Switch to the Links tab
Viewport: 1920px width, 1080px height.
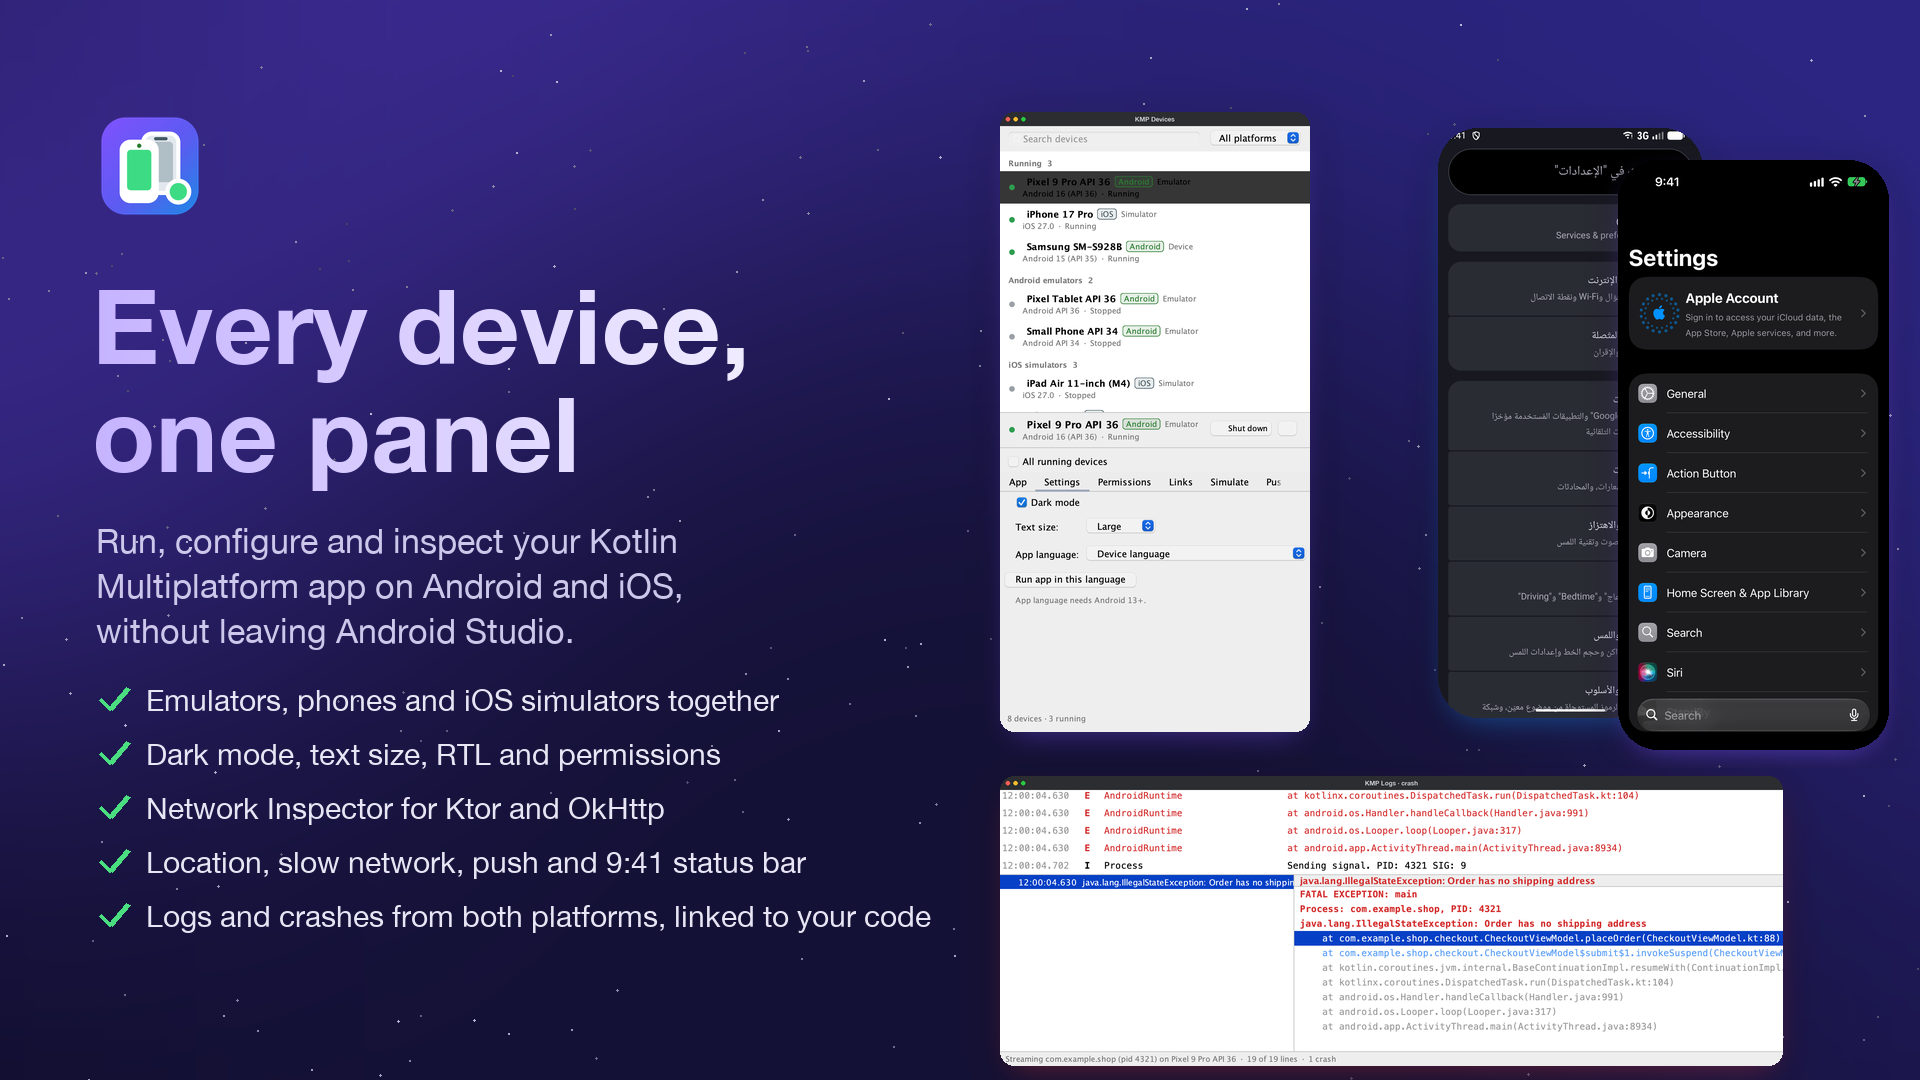click(x=1181, y=482)
